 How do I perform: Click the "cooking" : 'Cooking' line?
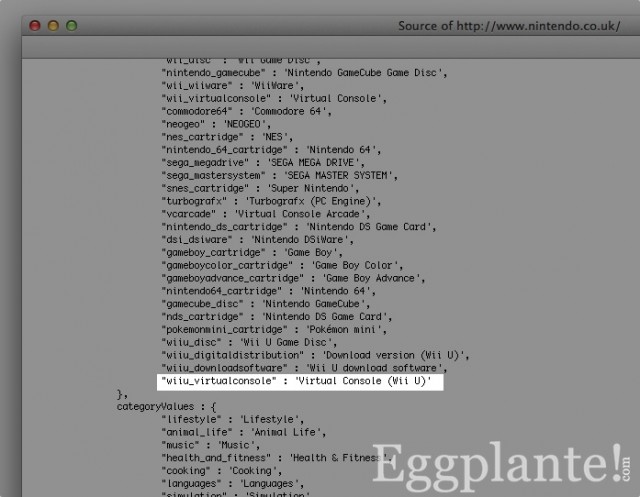(x=222, y=471)
